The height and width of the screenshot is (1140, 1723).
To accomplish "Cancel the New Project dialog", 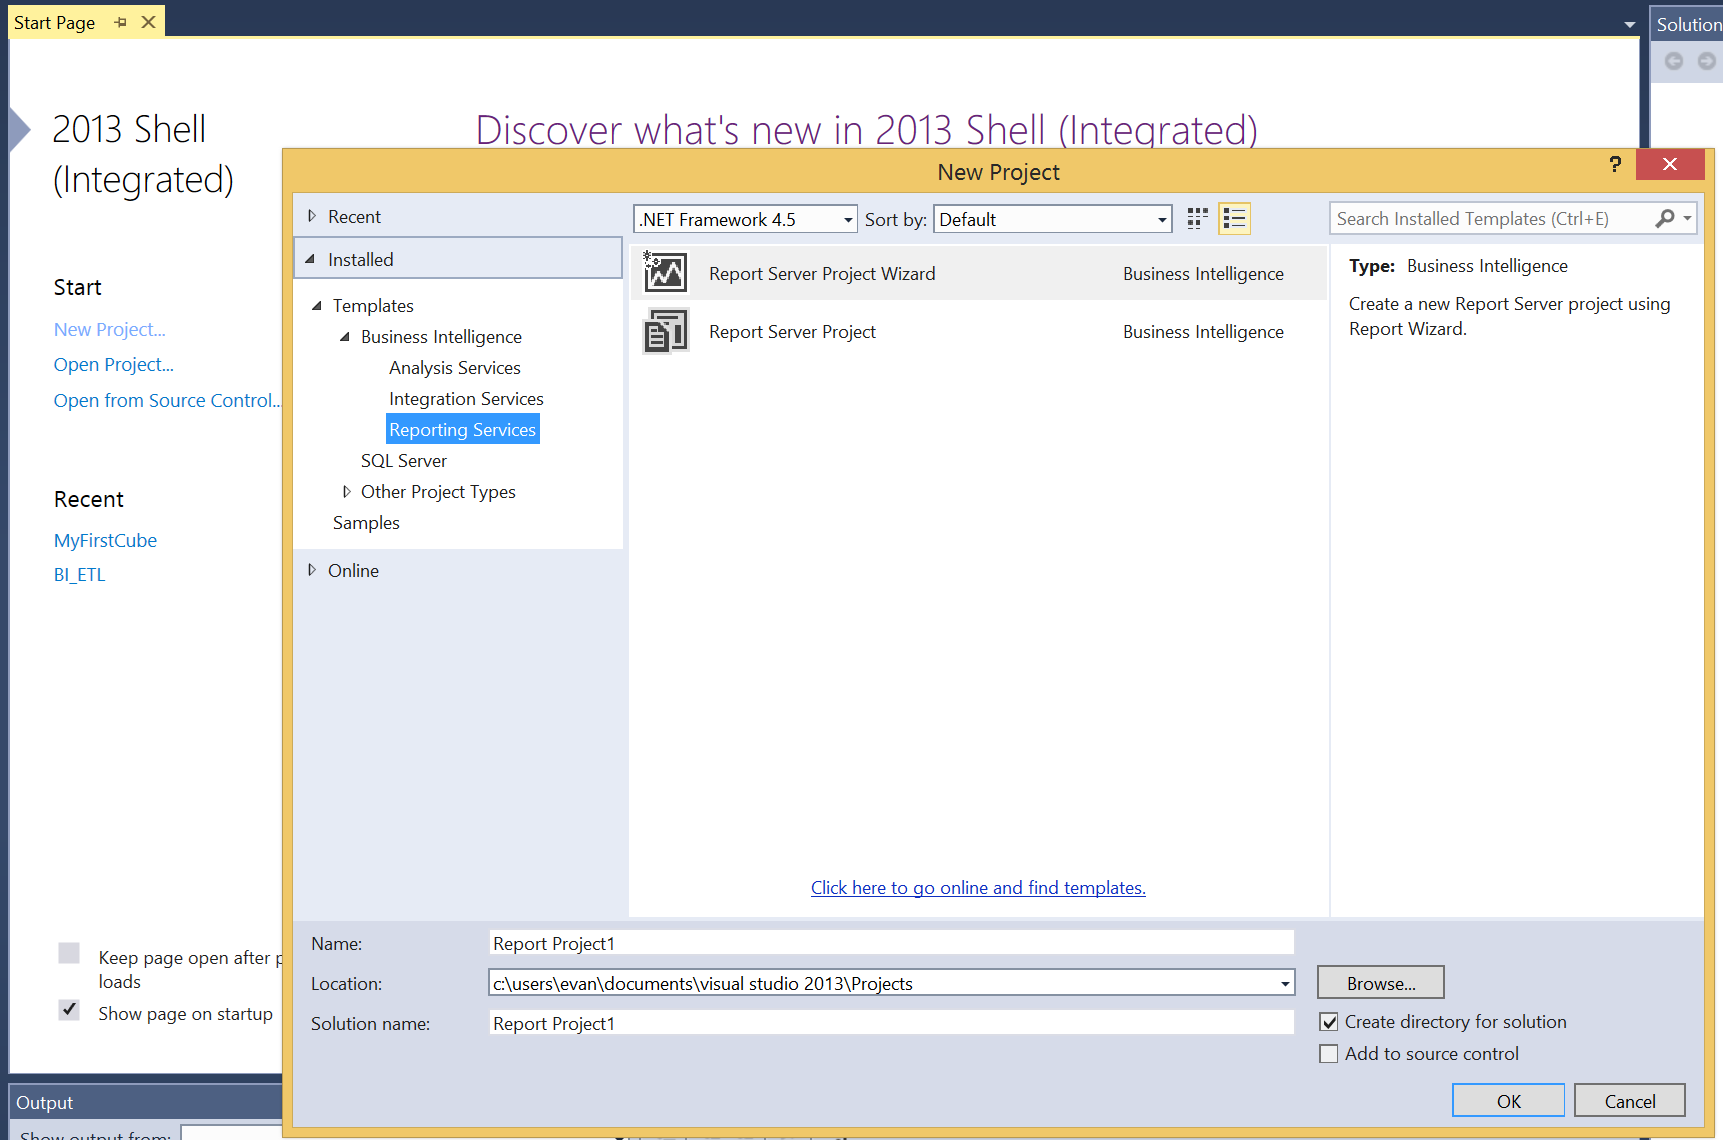I will tap(1630, 1101).
